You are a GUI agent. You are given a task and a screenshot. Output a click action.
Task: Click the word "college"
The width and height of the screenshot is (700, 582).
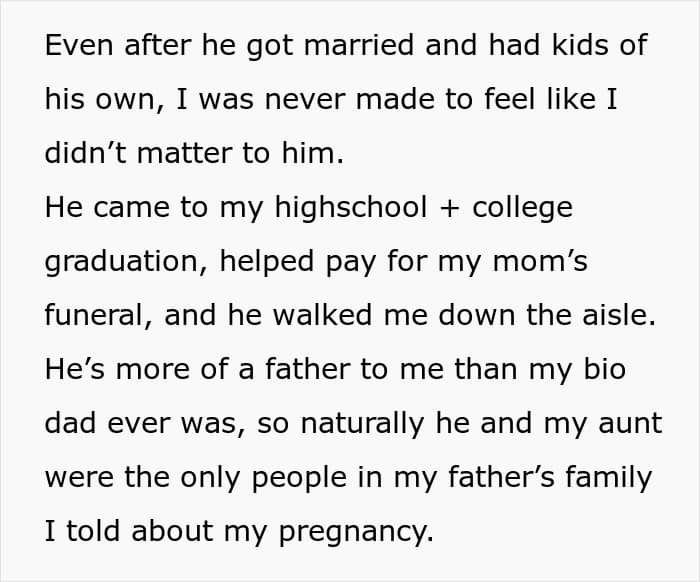[522, 208]
